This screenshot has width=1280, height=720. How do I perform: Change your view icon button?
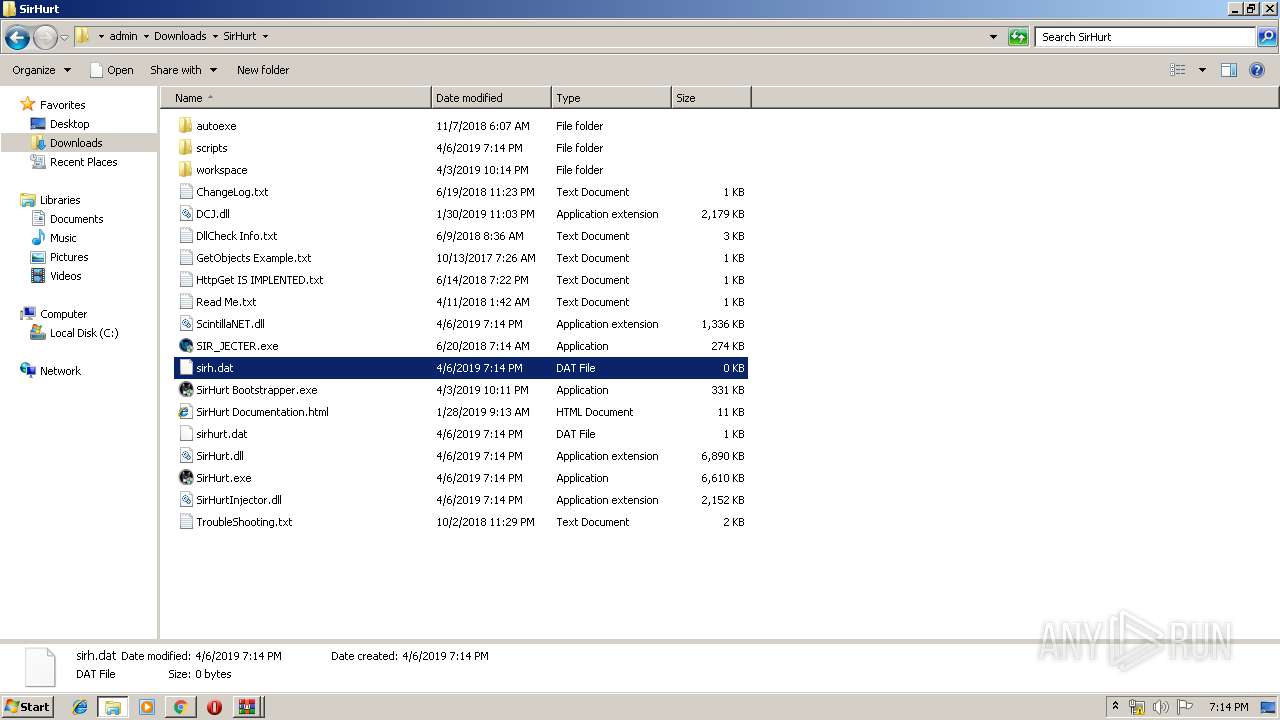pyautogui.click(x=1178, y=70)
